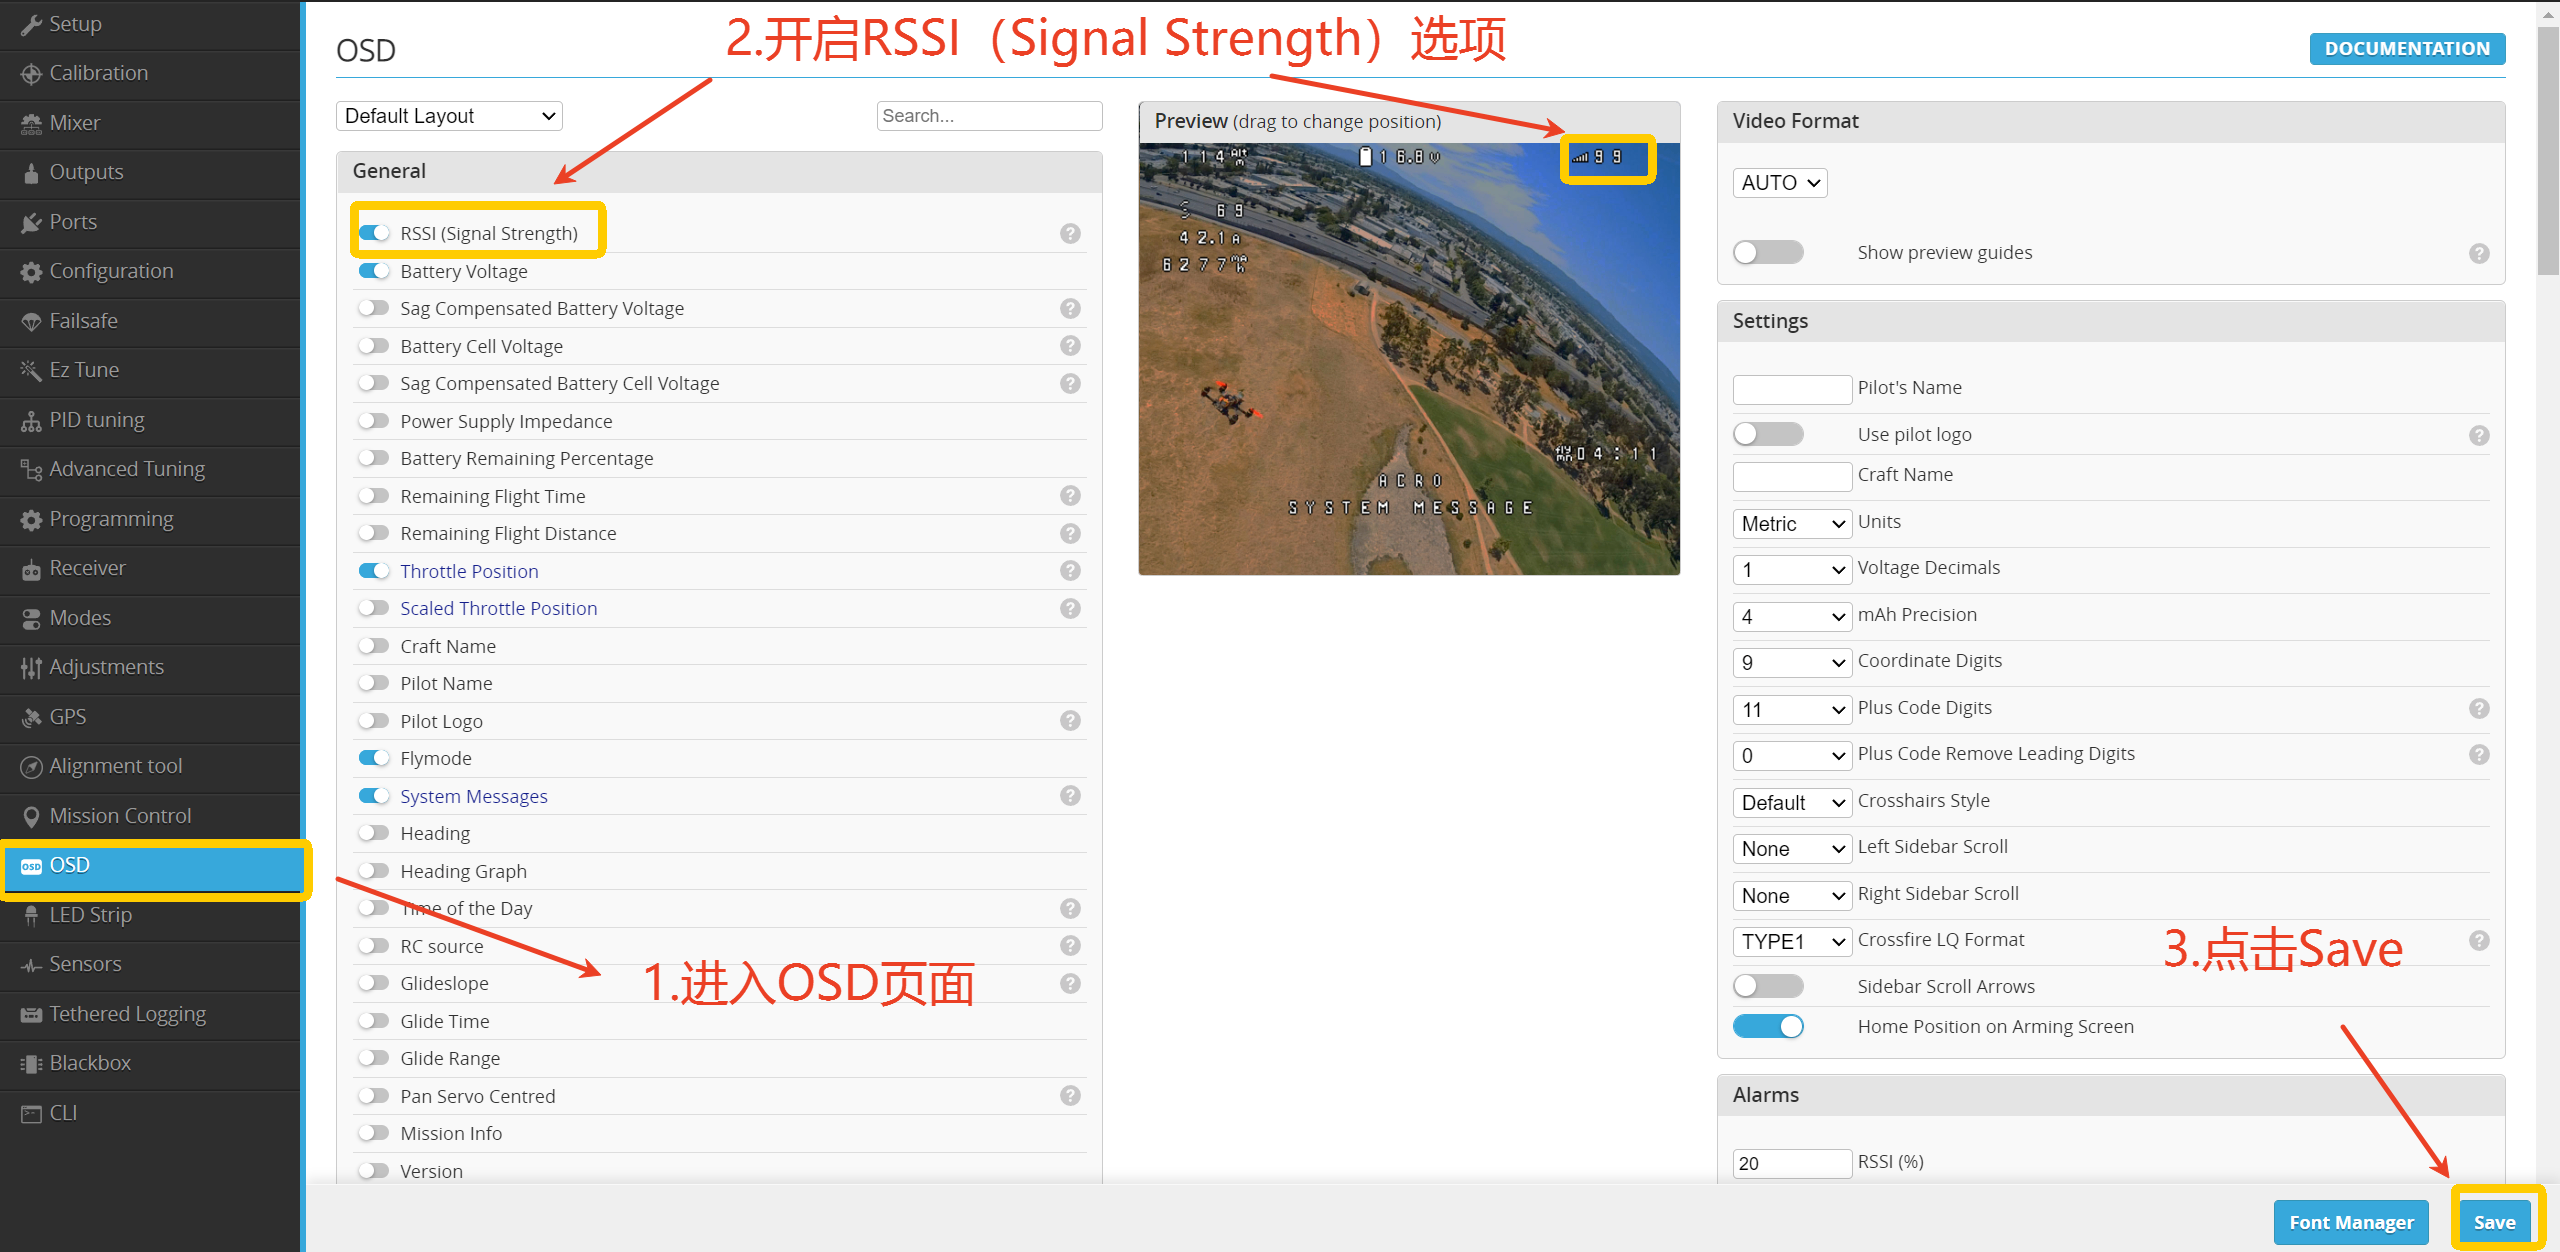2560x1252 pixels.
Task: Open the Units Metric dropdown
Action: pyautogui.click(x=1792, y=524)
